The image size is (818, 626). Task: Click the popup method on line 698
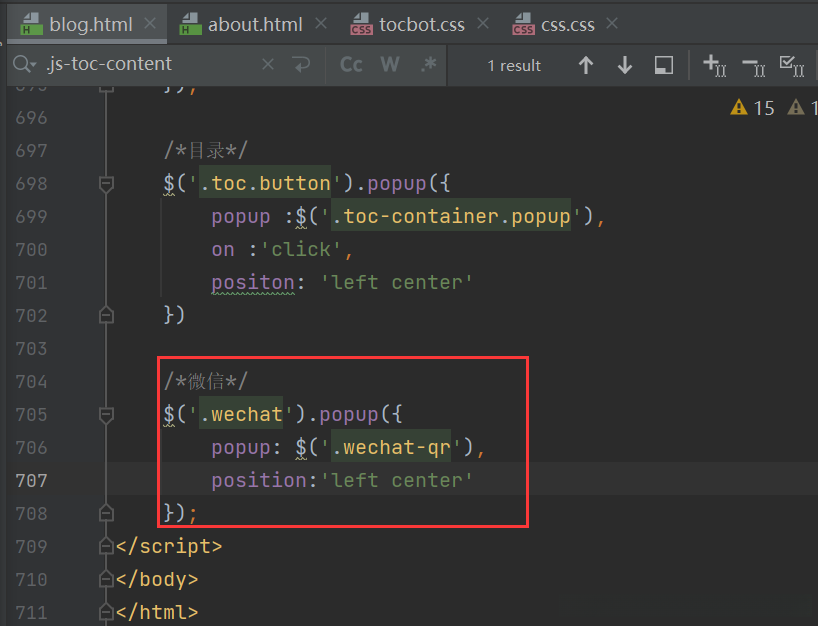click(x=397, y=184)
